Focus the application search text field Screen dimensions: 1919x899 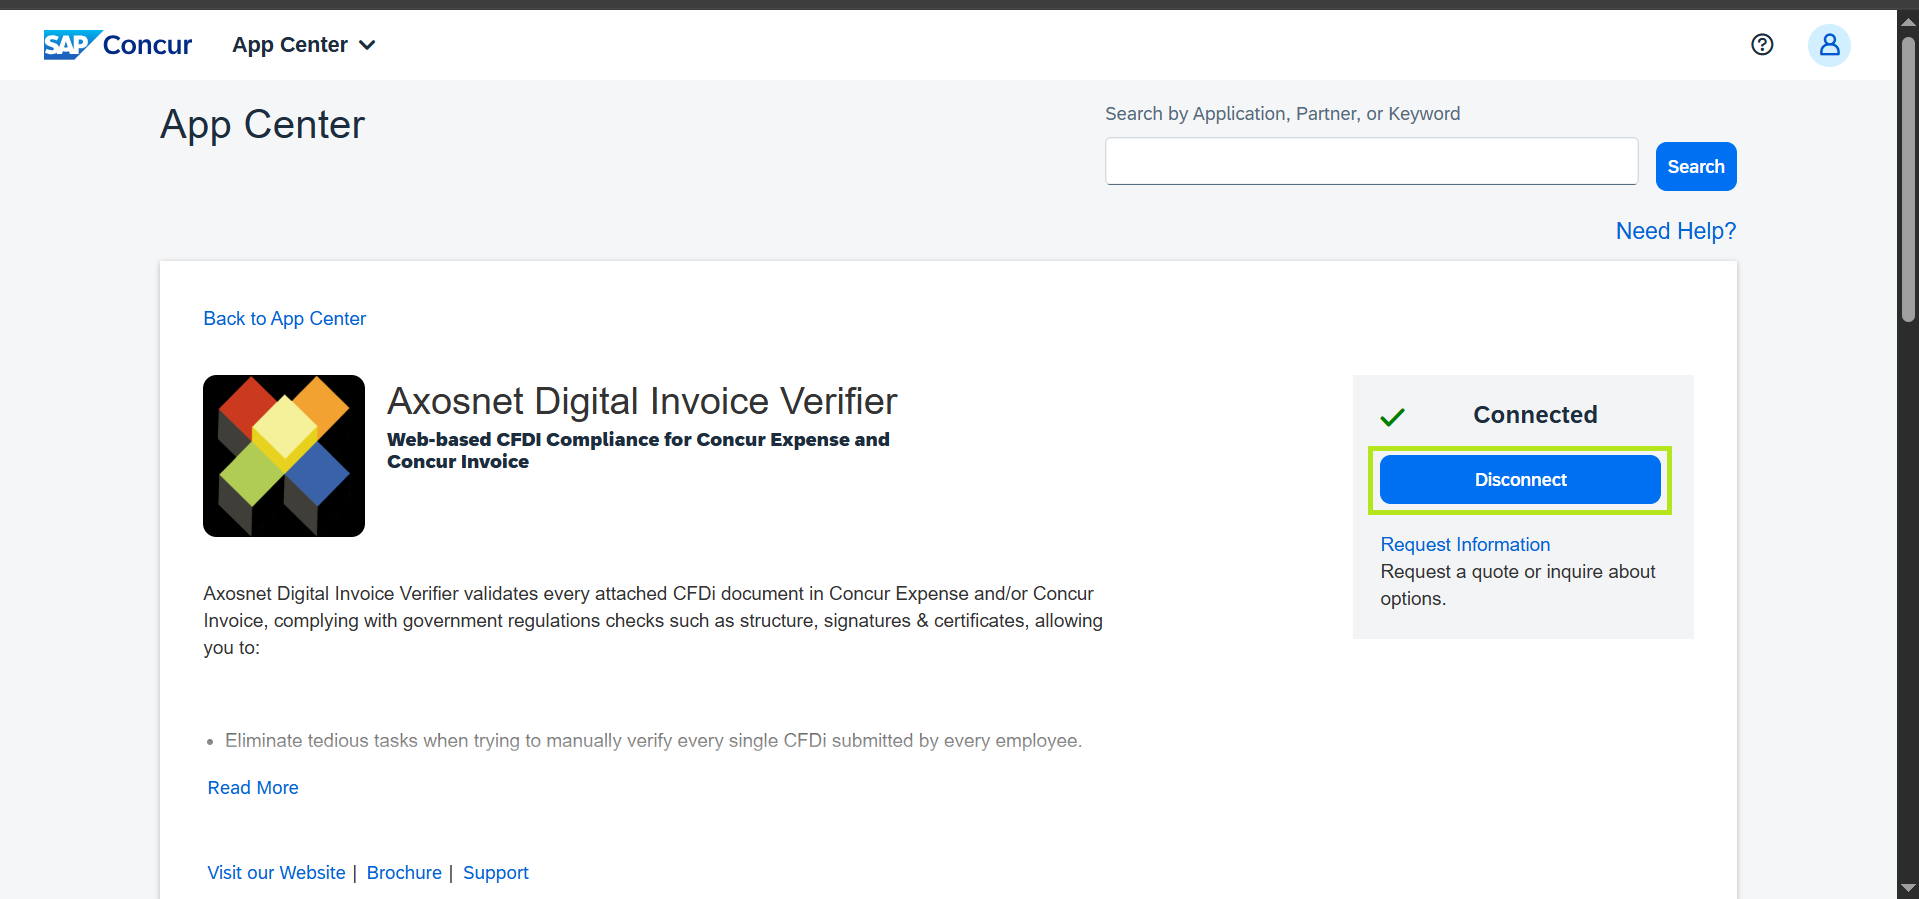tap(1371, 162)
